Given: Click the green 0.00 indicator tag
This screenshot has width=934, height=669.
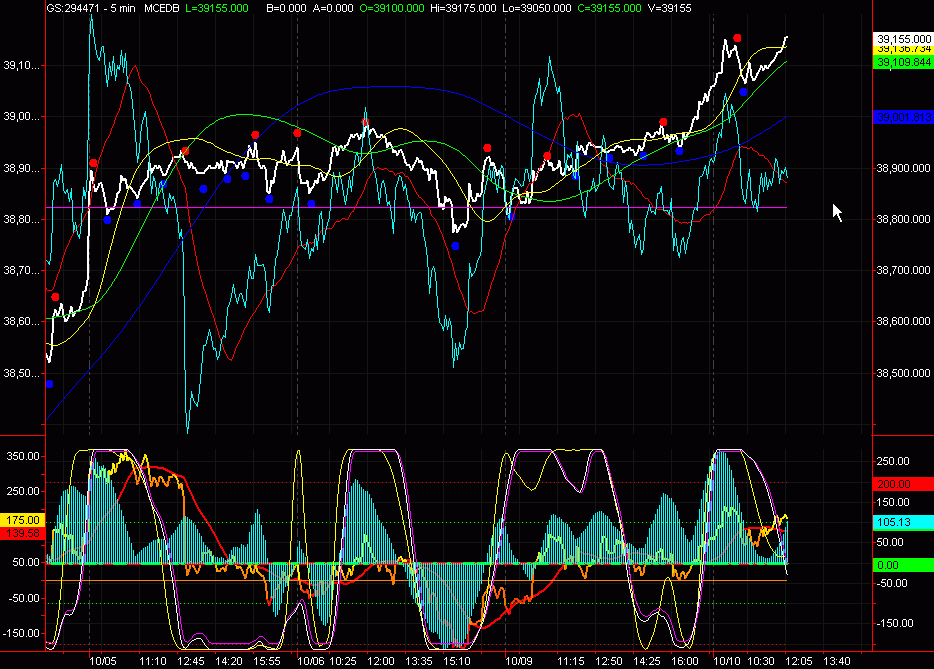Looking at the screenshot, I should point(903,565).
